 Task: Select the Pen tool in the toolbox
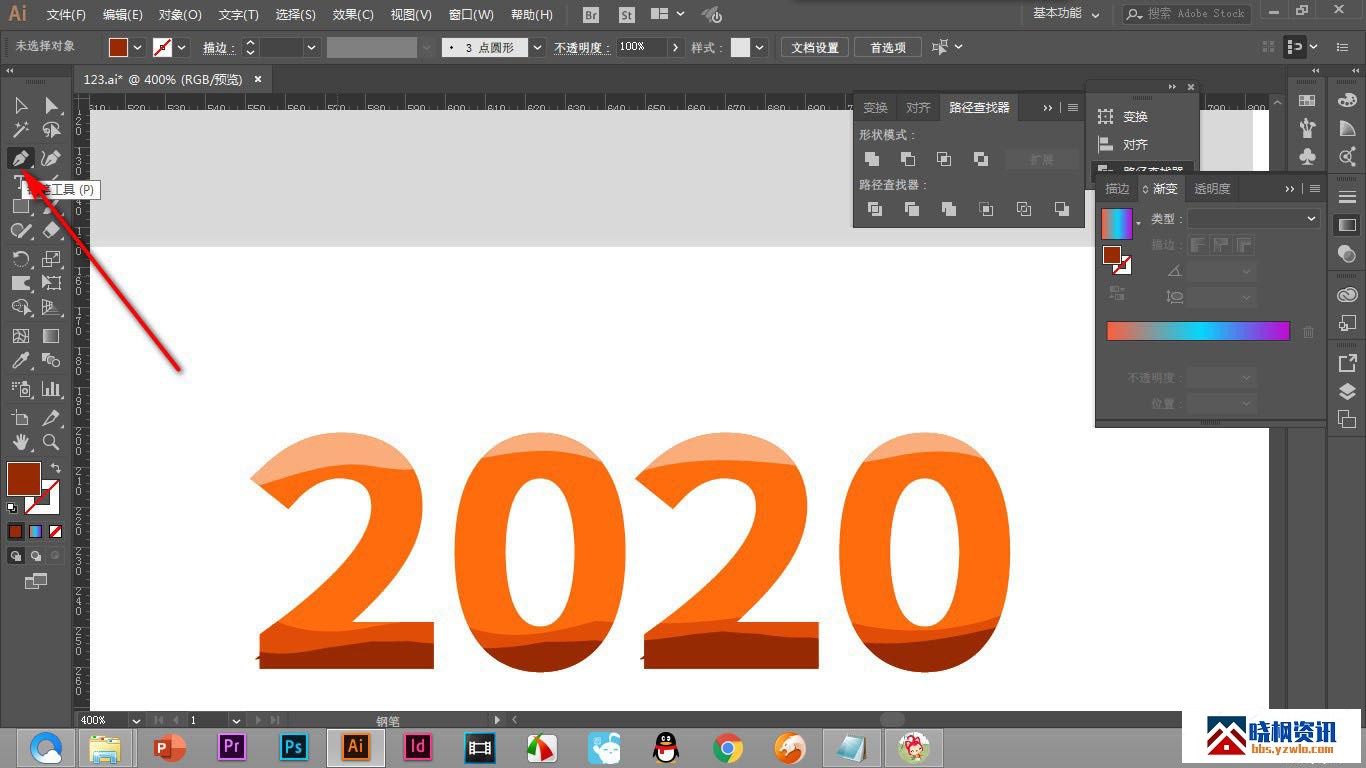[x=20, y=158]
